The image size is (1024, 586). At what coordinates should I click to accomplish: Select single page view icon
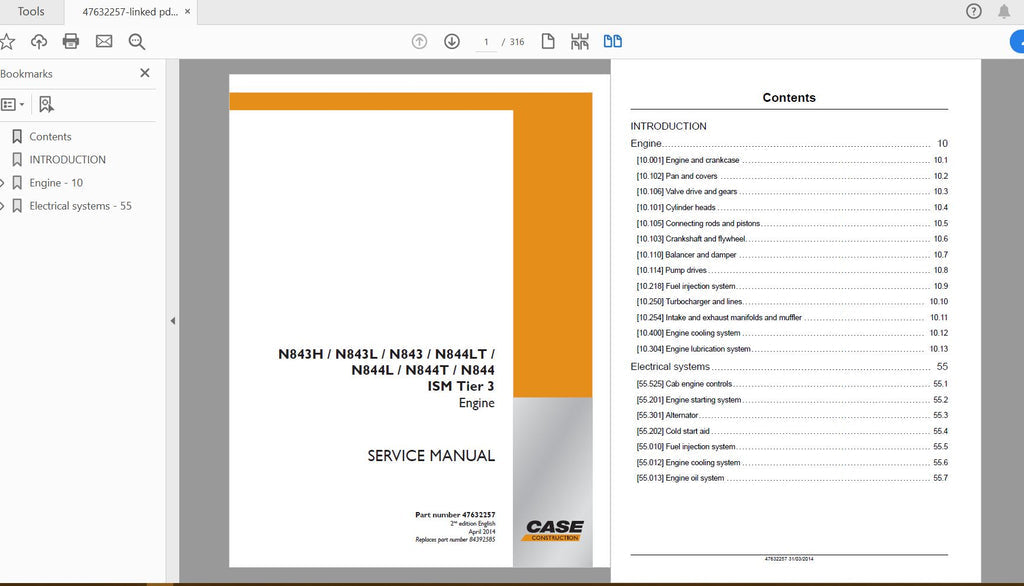(x=548, y=42)
